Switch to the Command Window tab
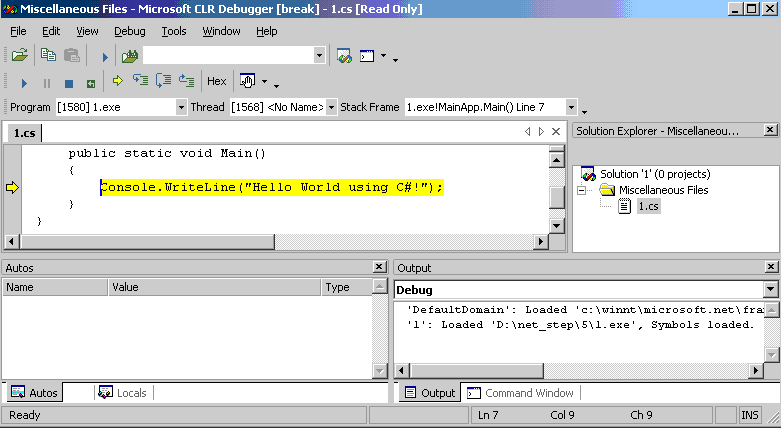 (521, 393)
